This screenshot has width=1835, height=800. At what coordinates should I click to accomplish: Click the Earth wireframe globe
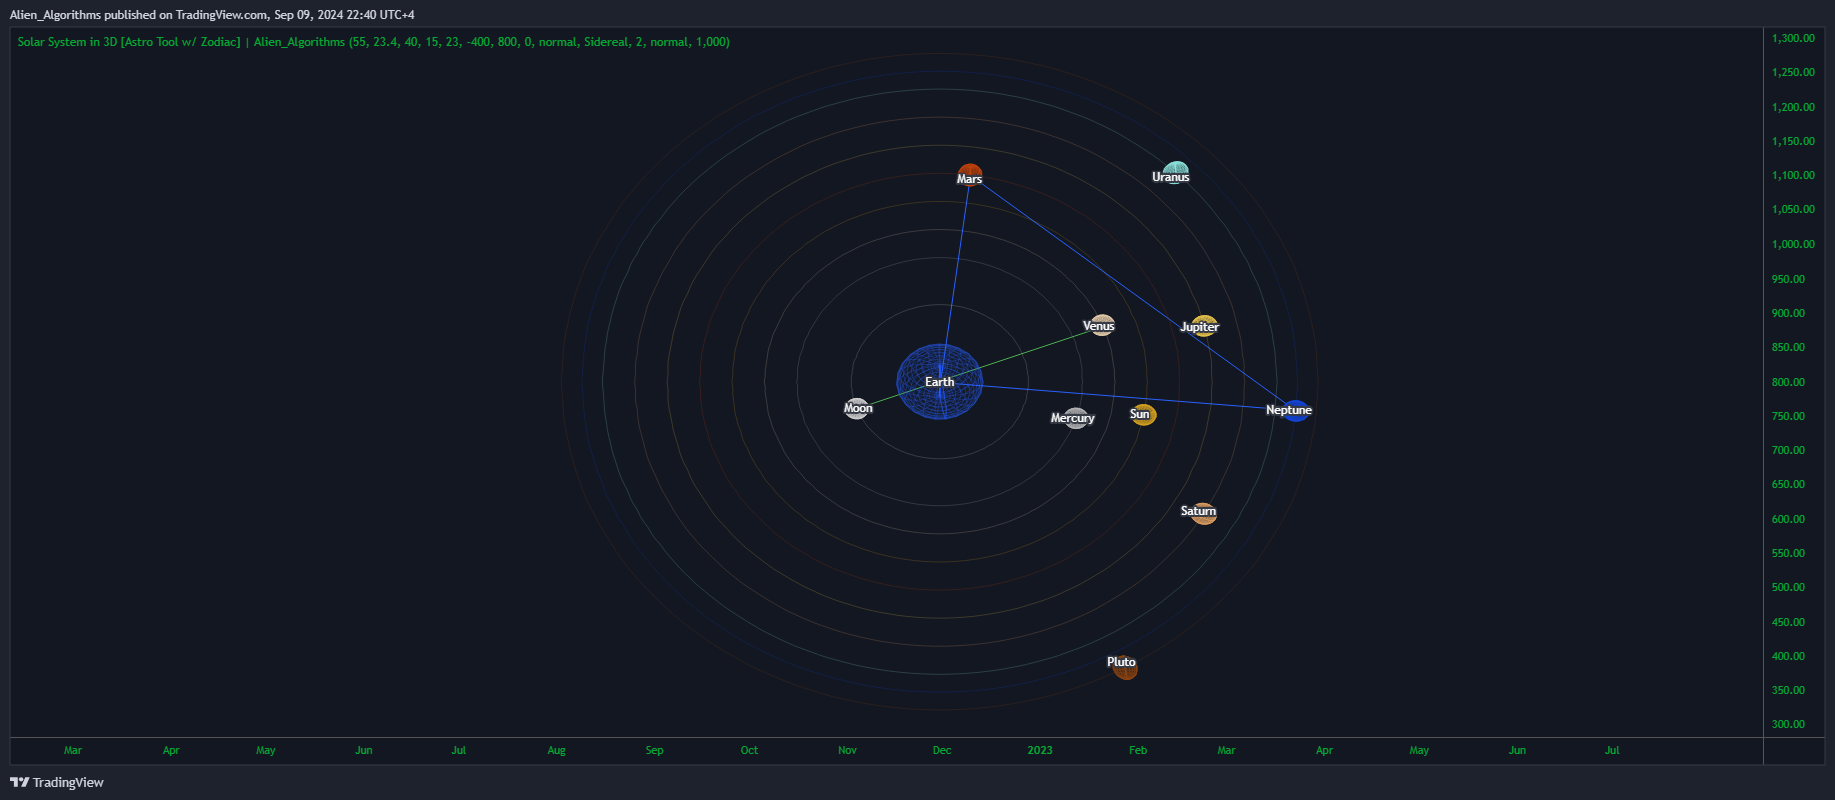tap(940, 381)
